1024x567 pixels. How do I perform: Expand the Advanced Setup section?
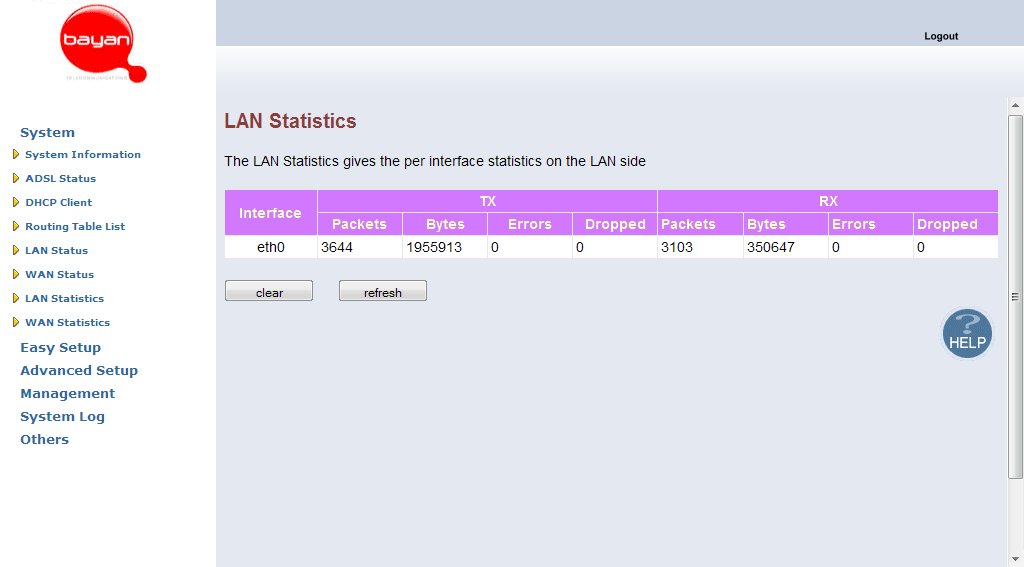79,370
